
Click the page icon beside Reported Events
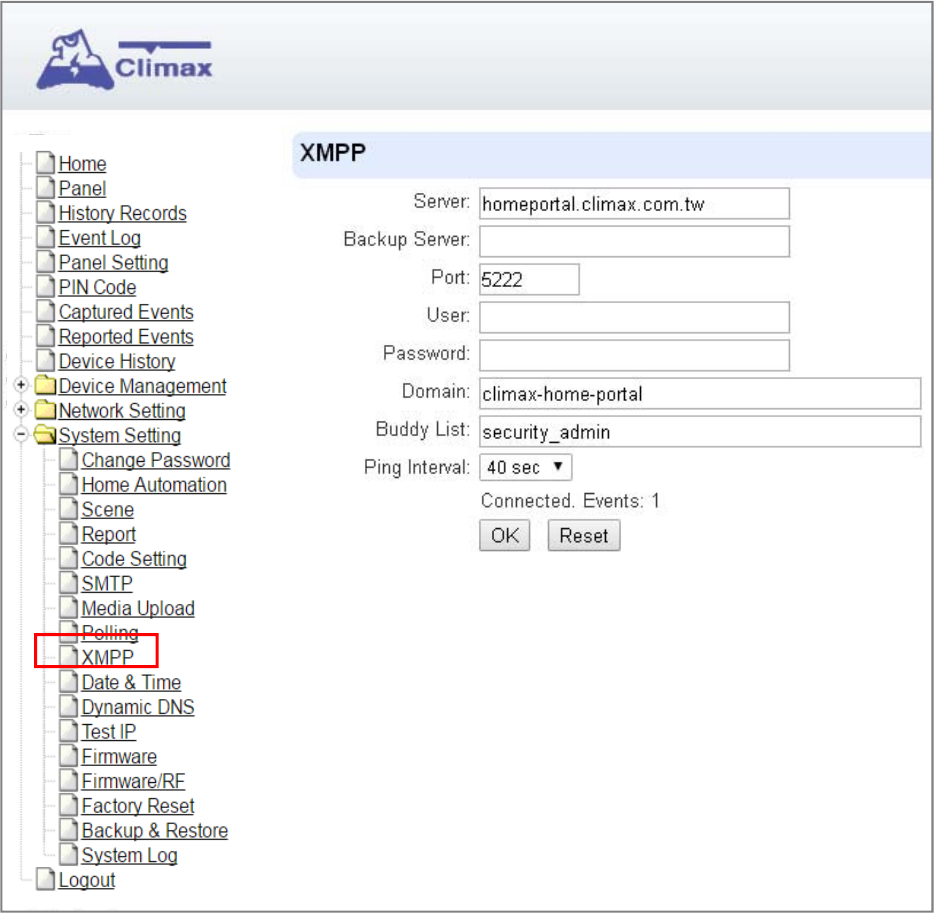(x=45, y=336)
